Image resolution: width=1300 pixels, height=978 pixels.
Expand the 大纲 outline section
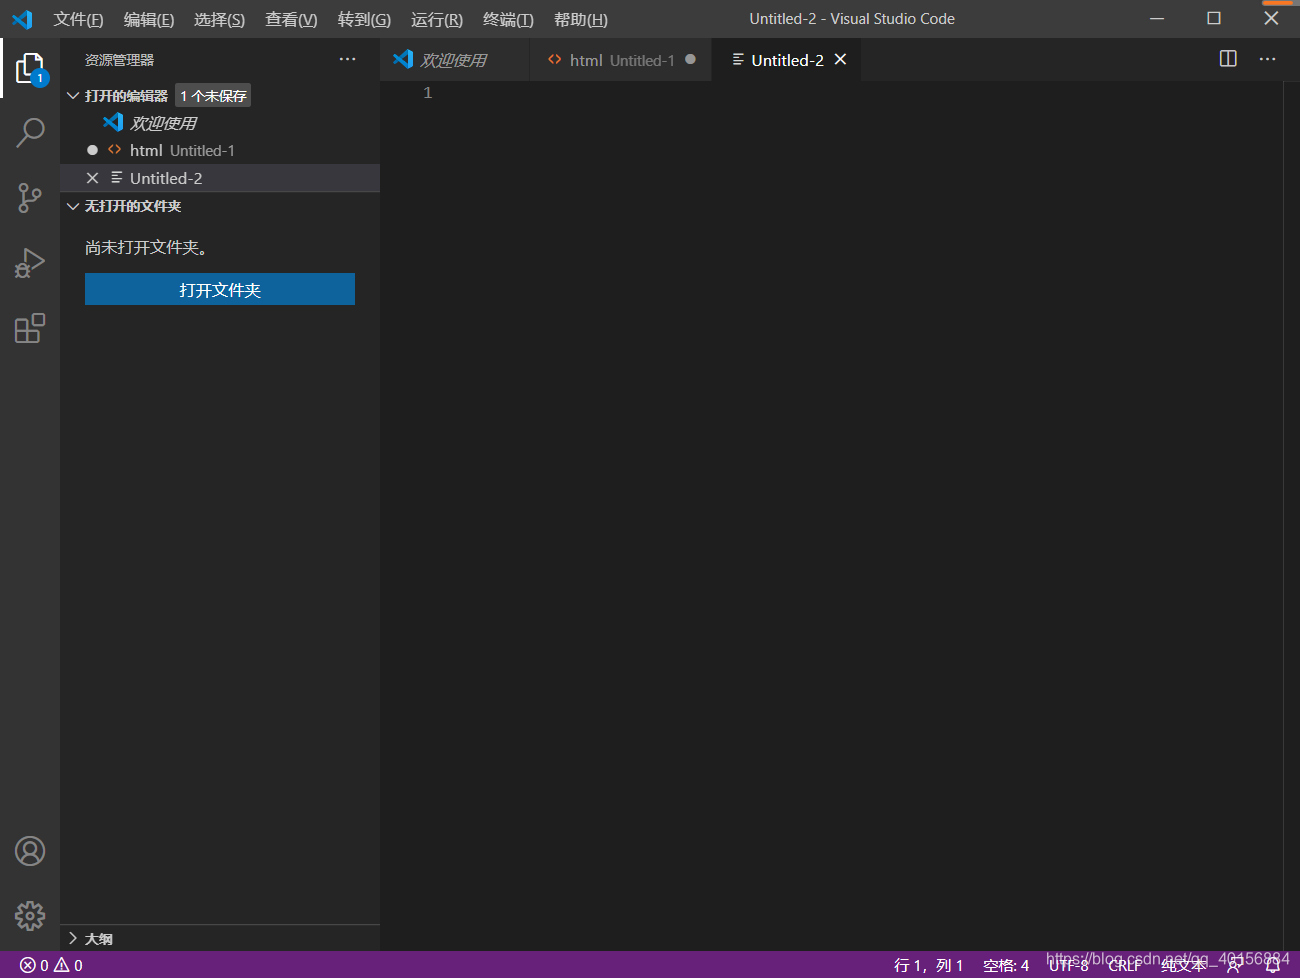coord(73,938)
